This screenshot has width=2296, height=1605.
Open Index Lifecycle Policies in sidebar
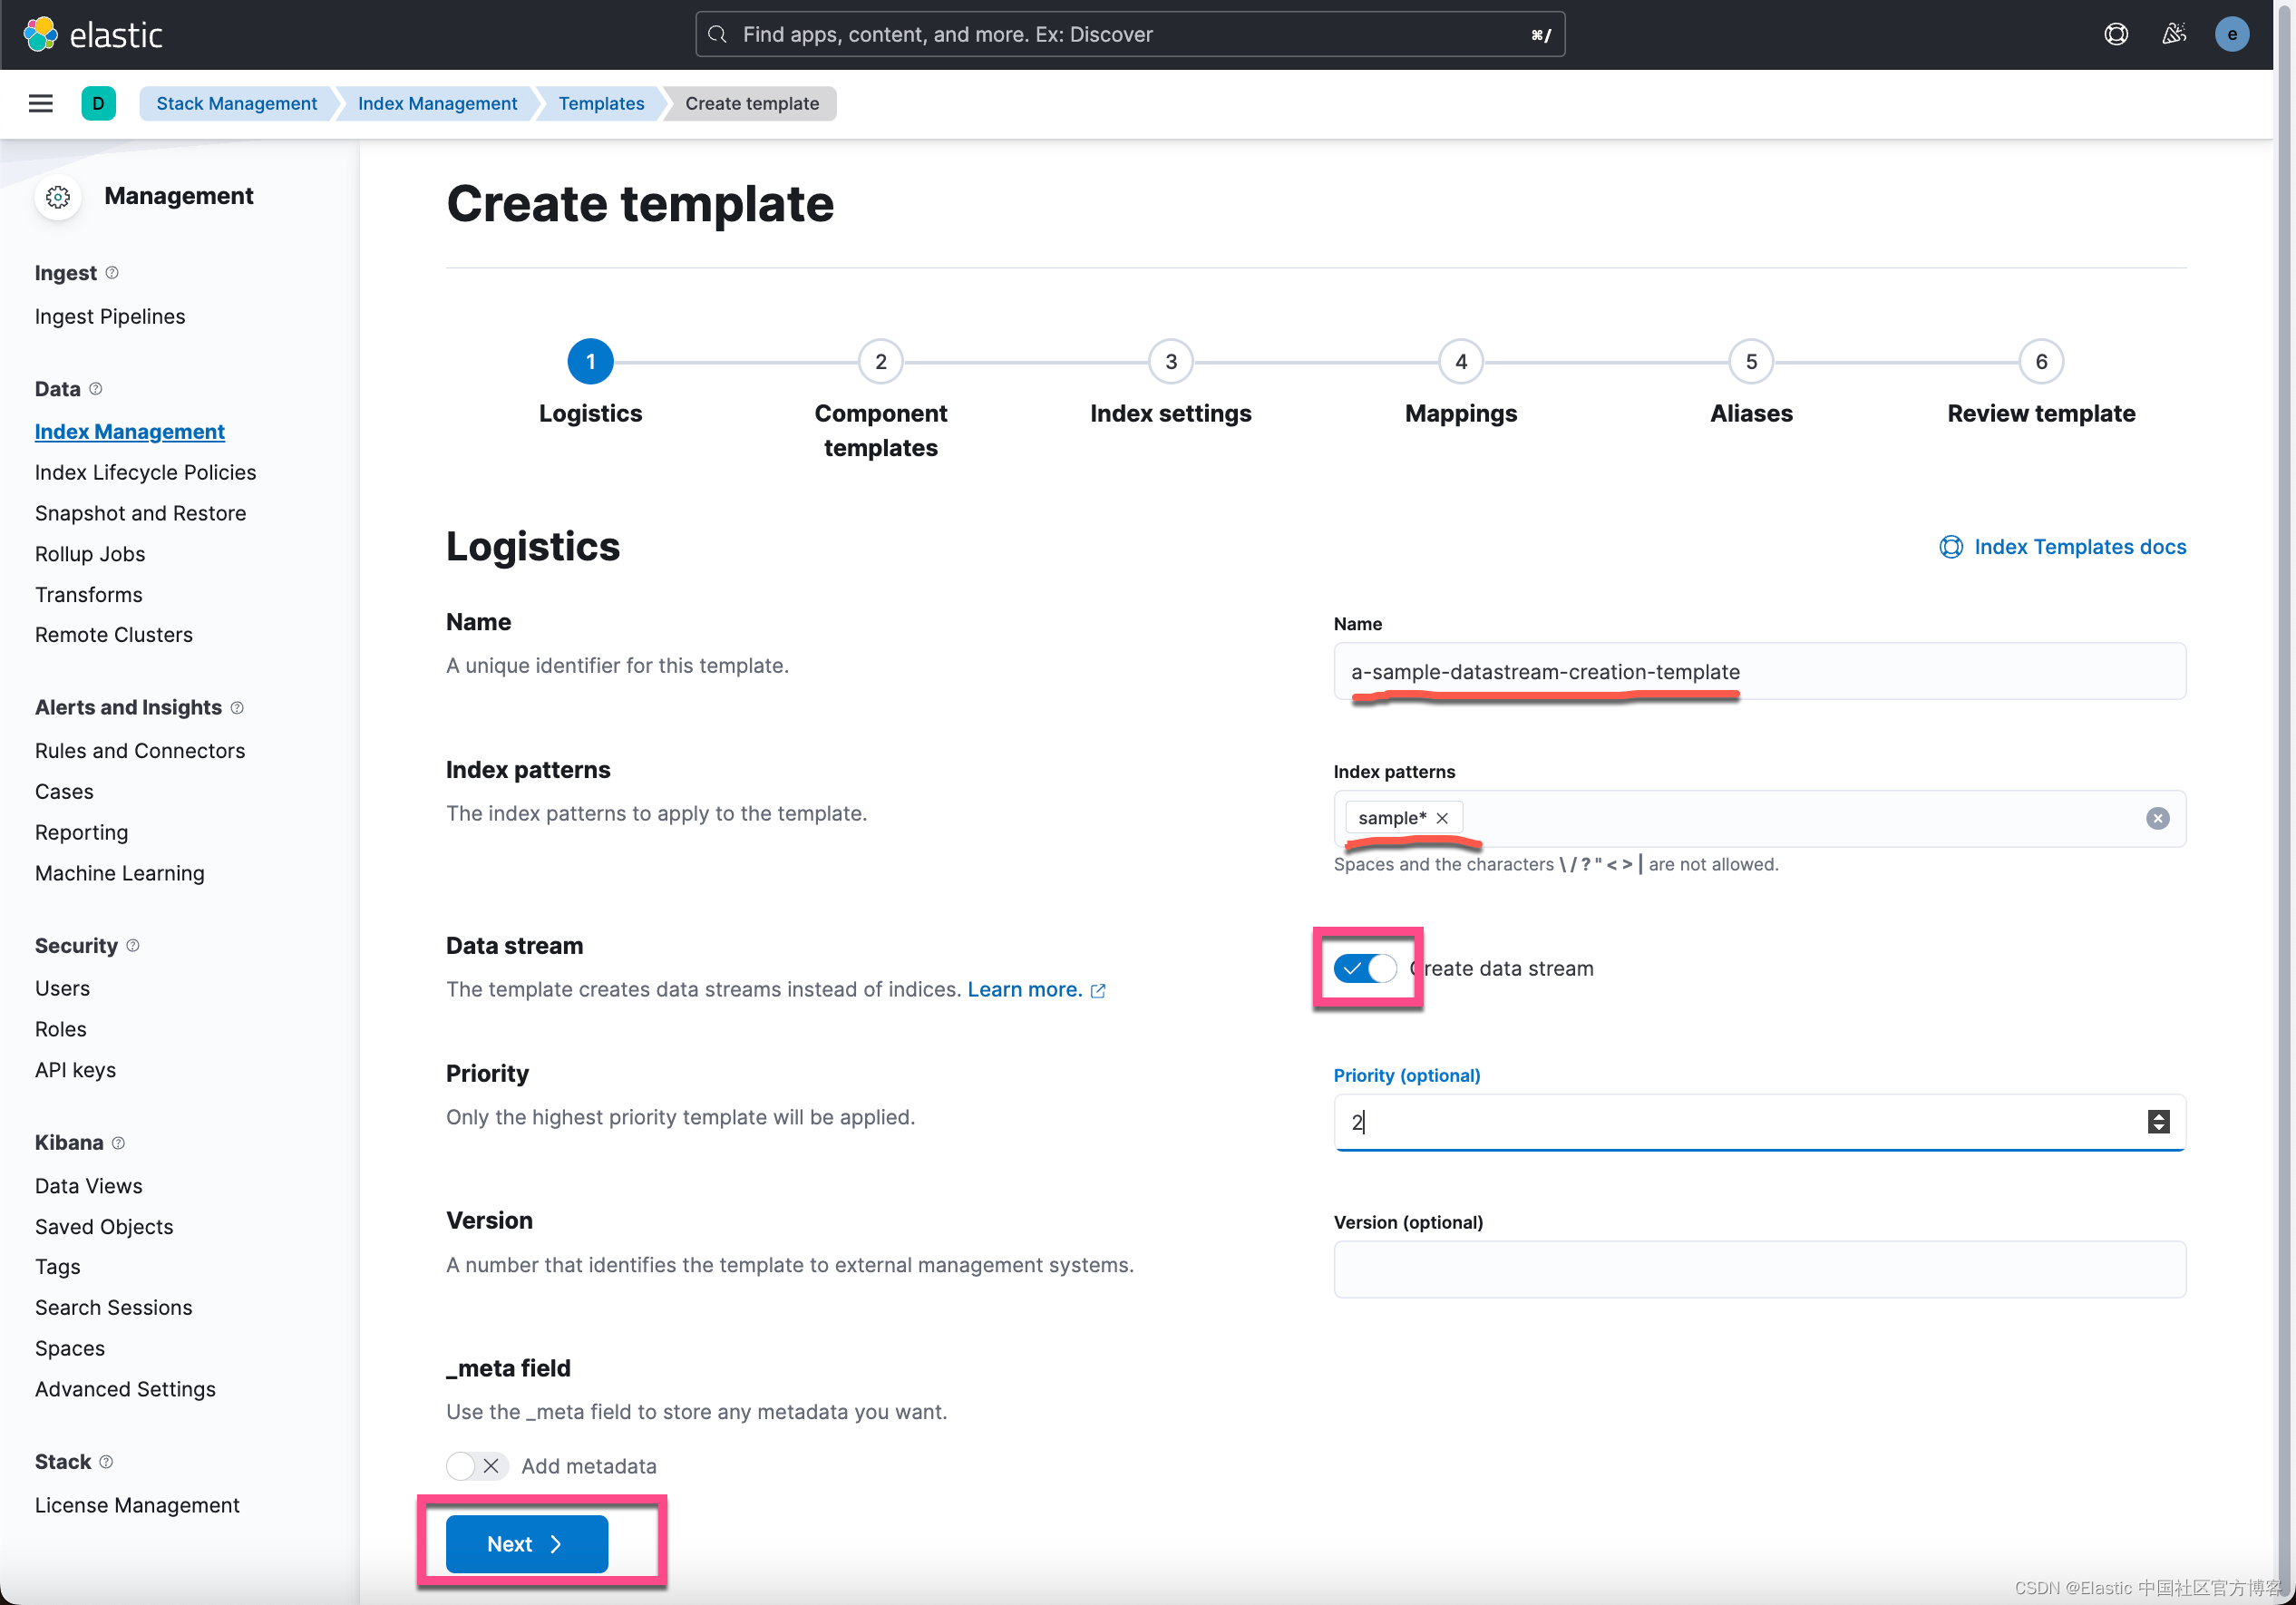point(145,472)
